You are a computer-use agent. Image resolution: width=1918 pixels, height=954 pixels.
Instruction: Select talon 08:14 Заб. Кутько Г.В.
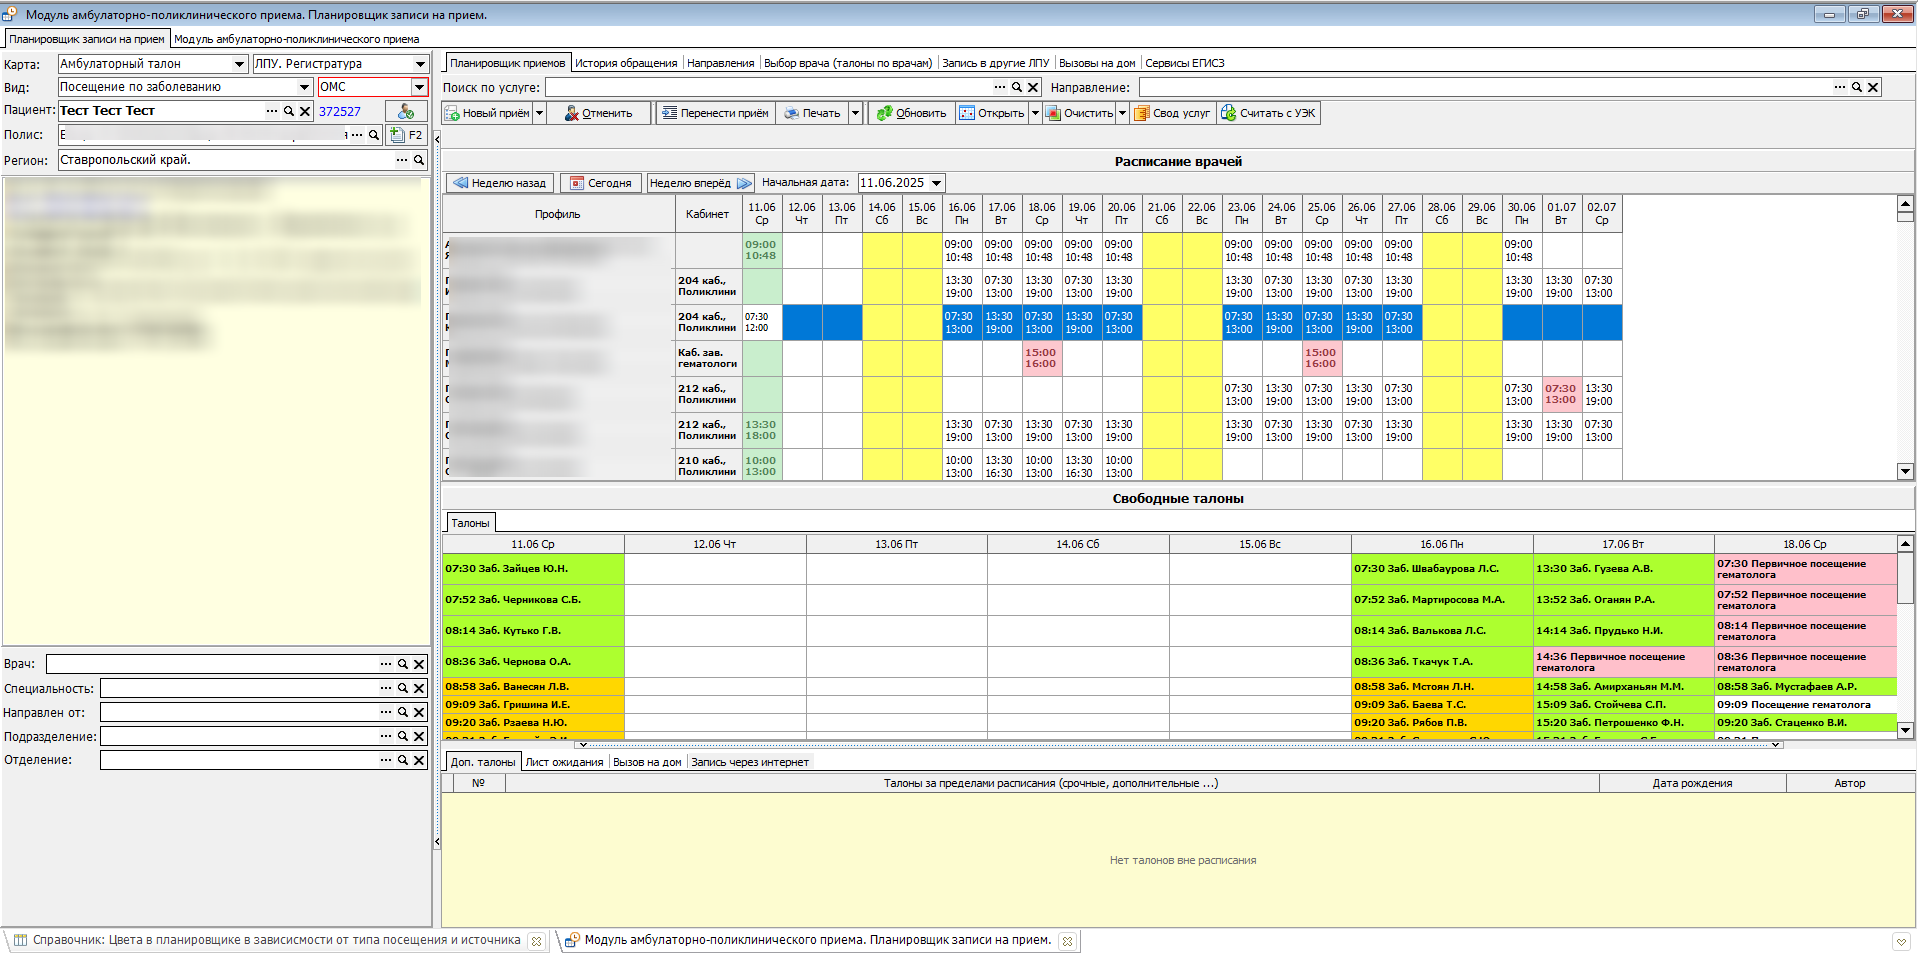coord(533,631)
